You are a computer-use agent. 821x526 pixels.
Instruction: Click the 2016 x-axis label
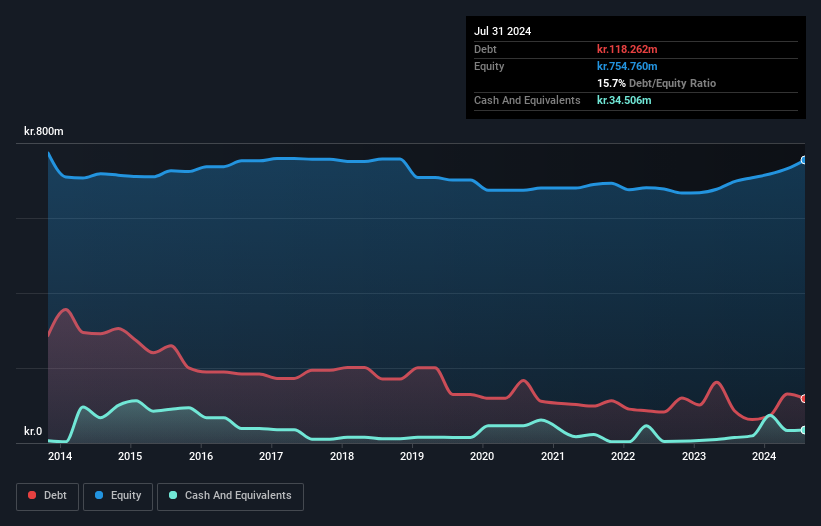(201, 456)
